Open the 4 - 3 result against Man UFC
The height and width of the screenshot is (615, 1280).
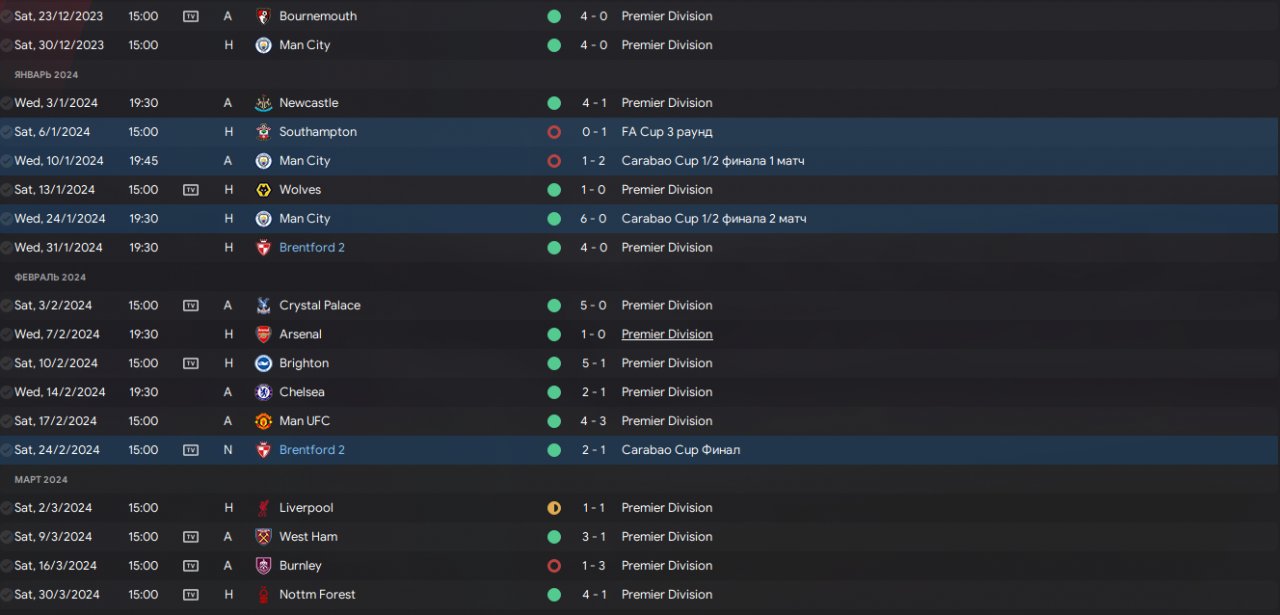pyautogui.click(x=594, y=421)
